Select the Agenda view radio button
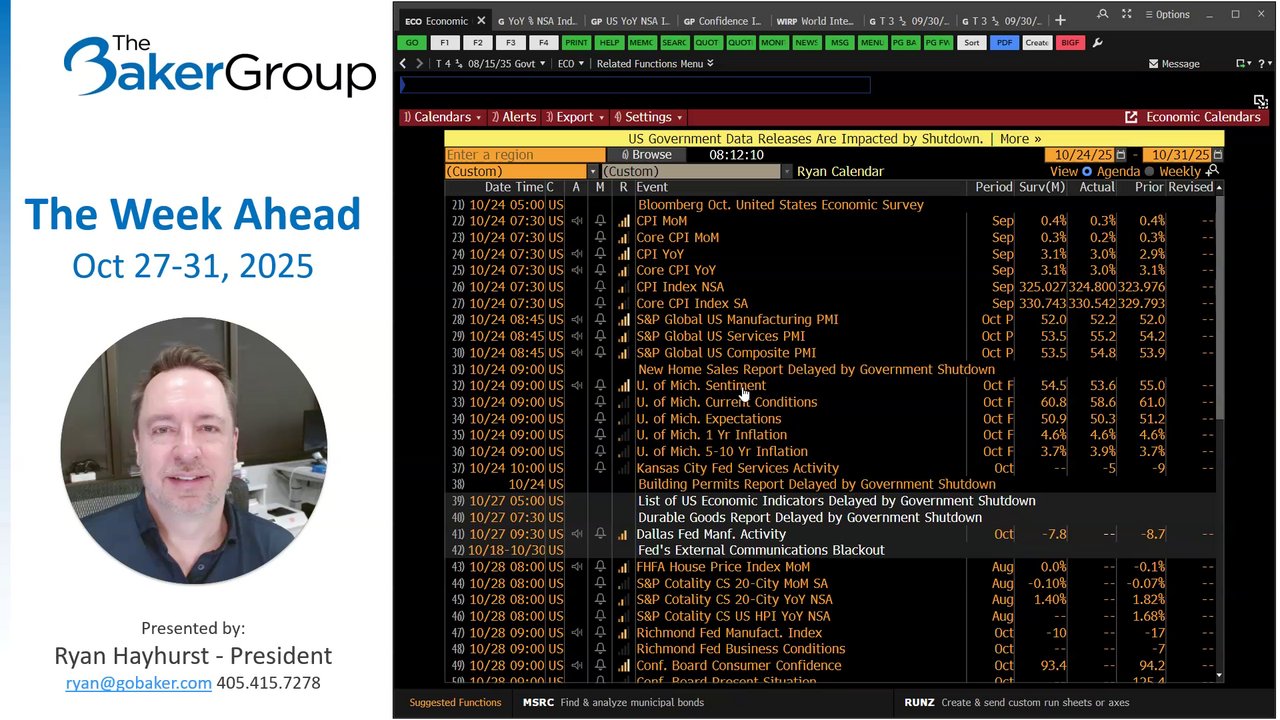 pyautogui.click(x=1087, y=172)
